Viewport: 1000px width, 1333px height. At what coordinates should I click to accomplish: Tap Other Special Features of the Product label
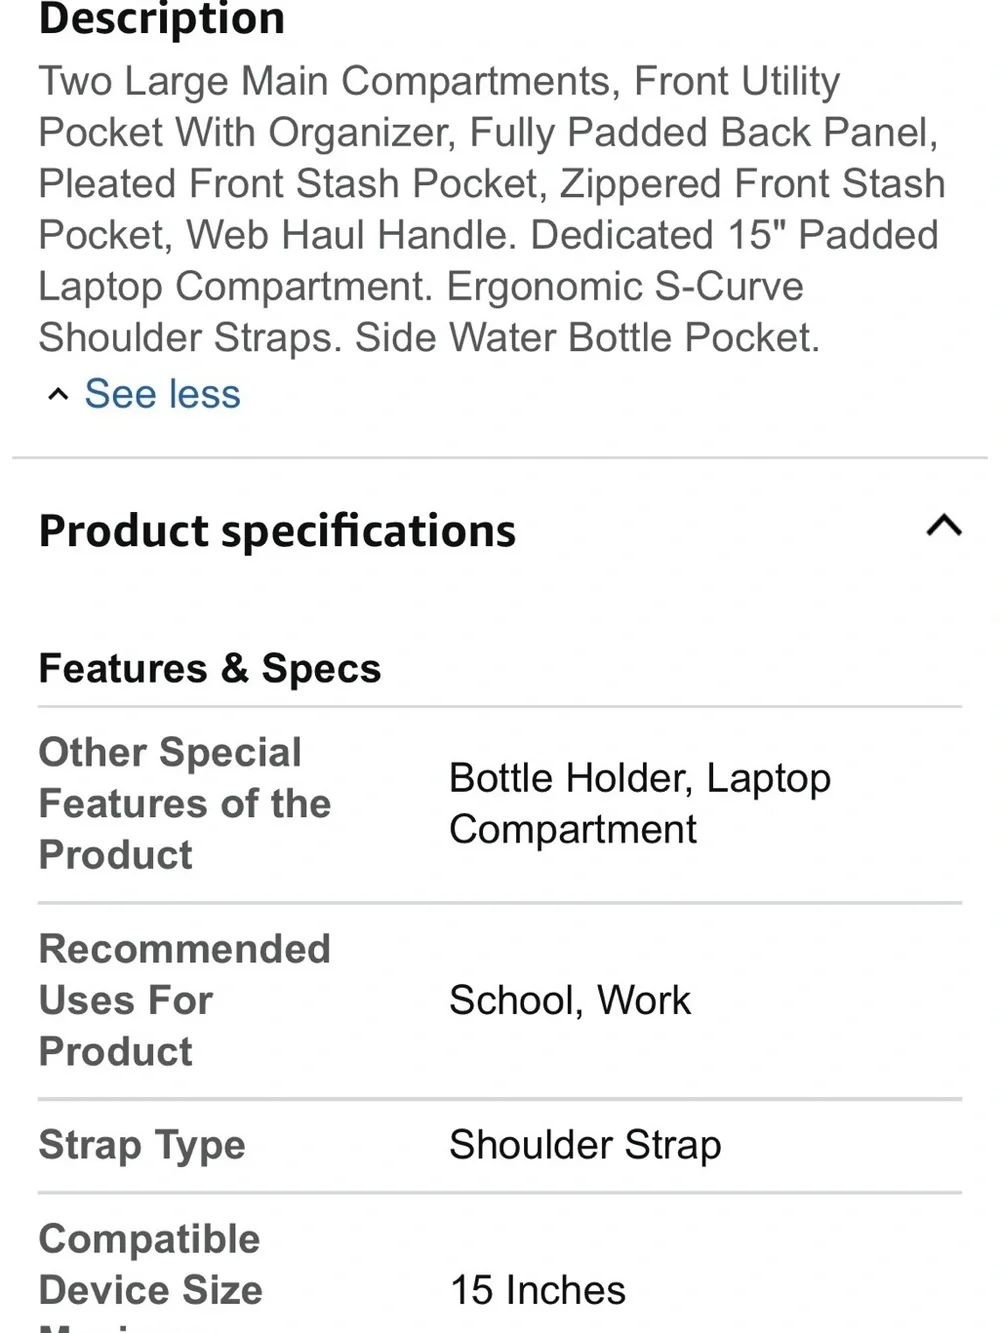[185, 803]
